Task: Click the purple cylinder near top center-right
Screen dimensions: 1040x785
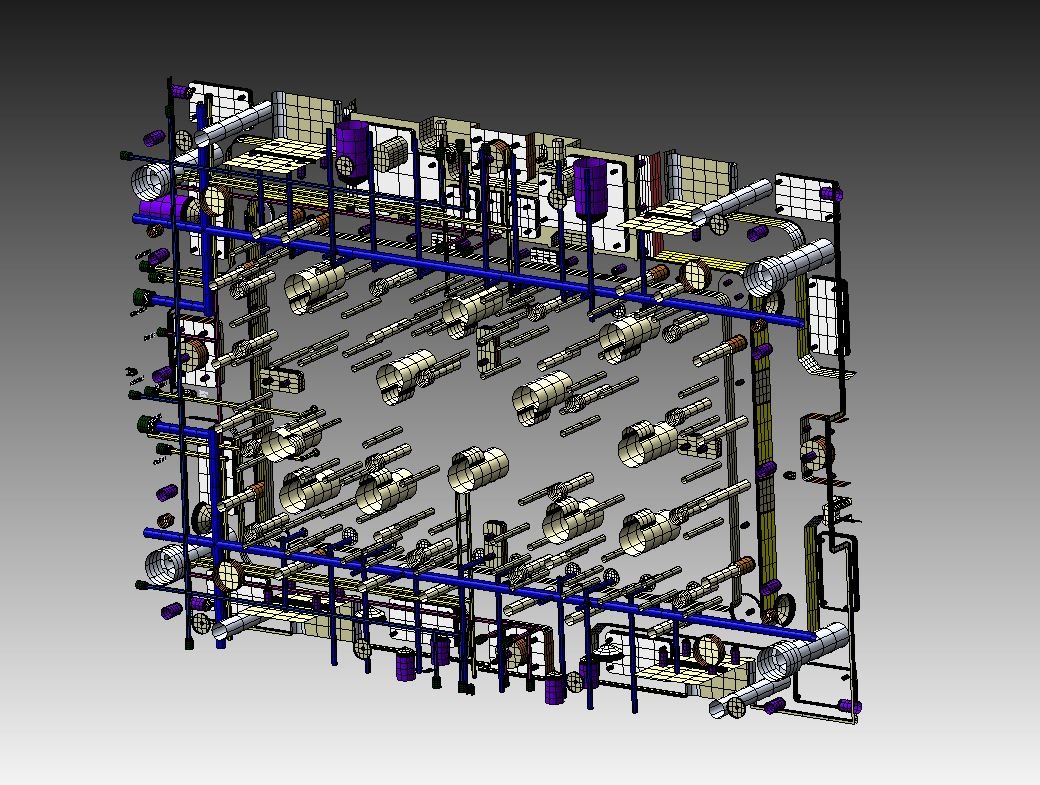Action: [591, 190]
